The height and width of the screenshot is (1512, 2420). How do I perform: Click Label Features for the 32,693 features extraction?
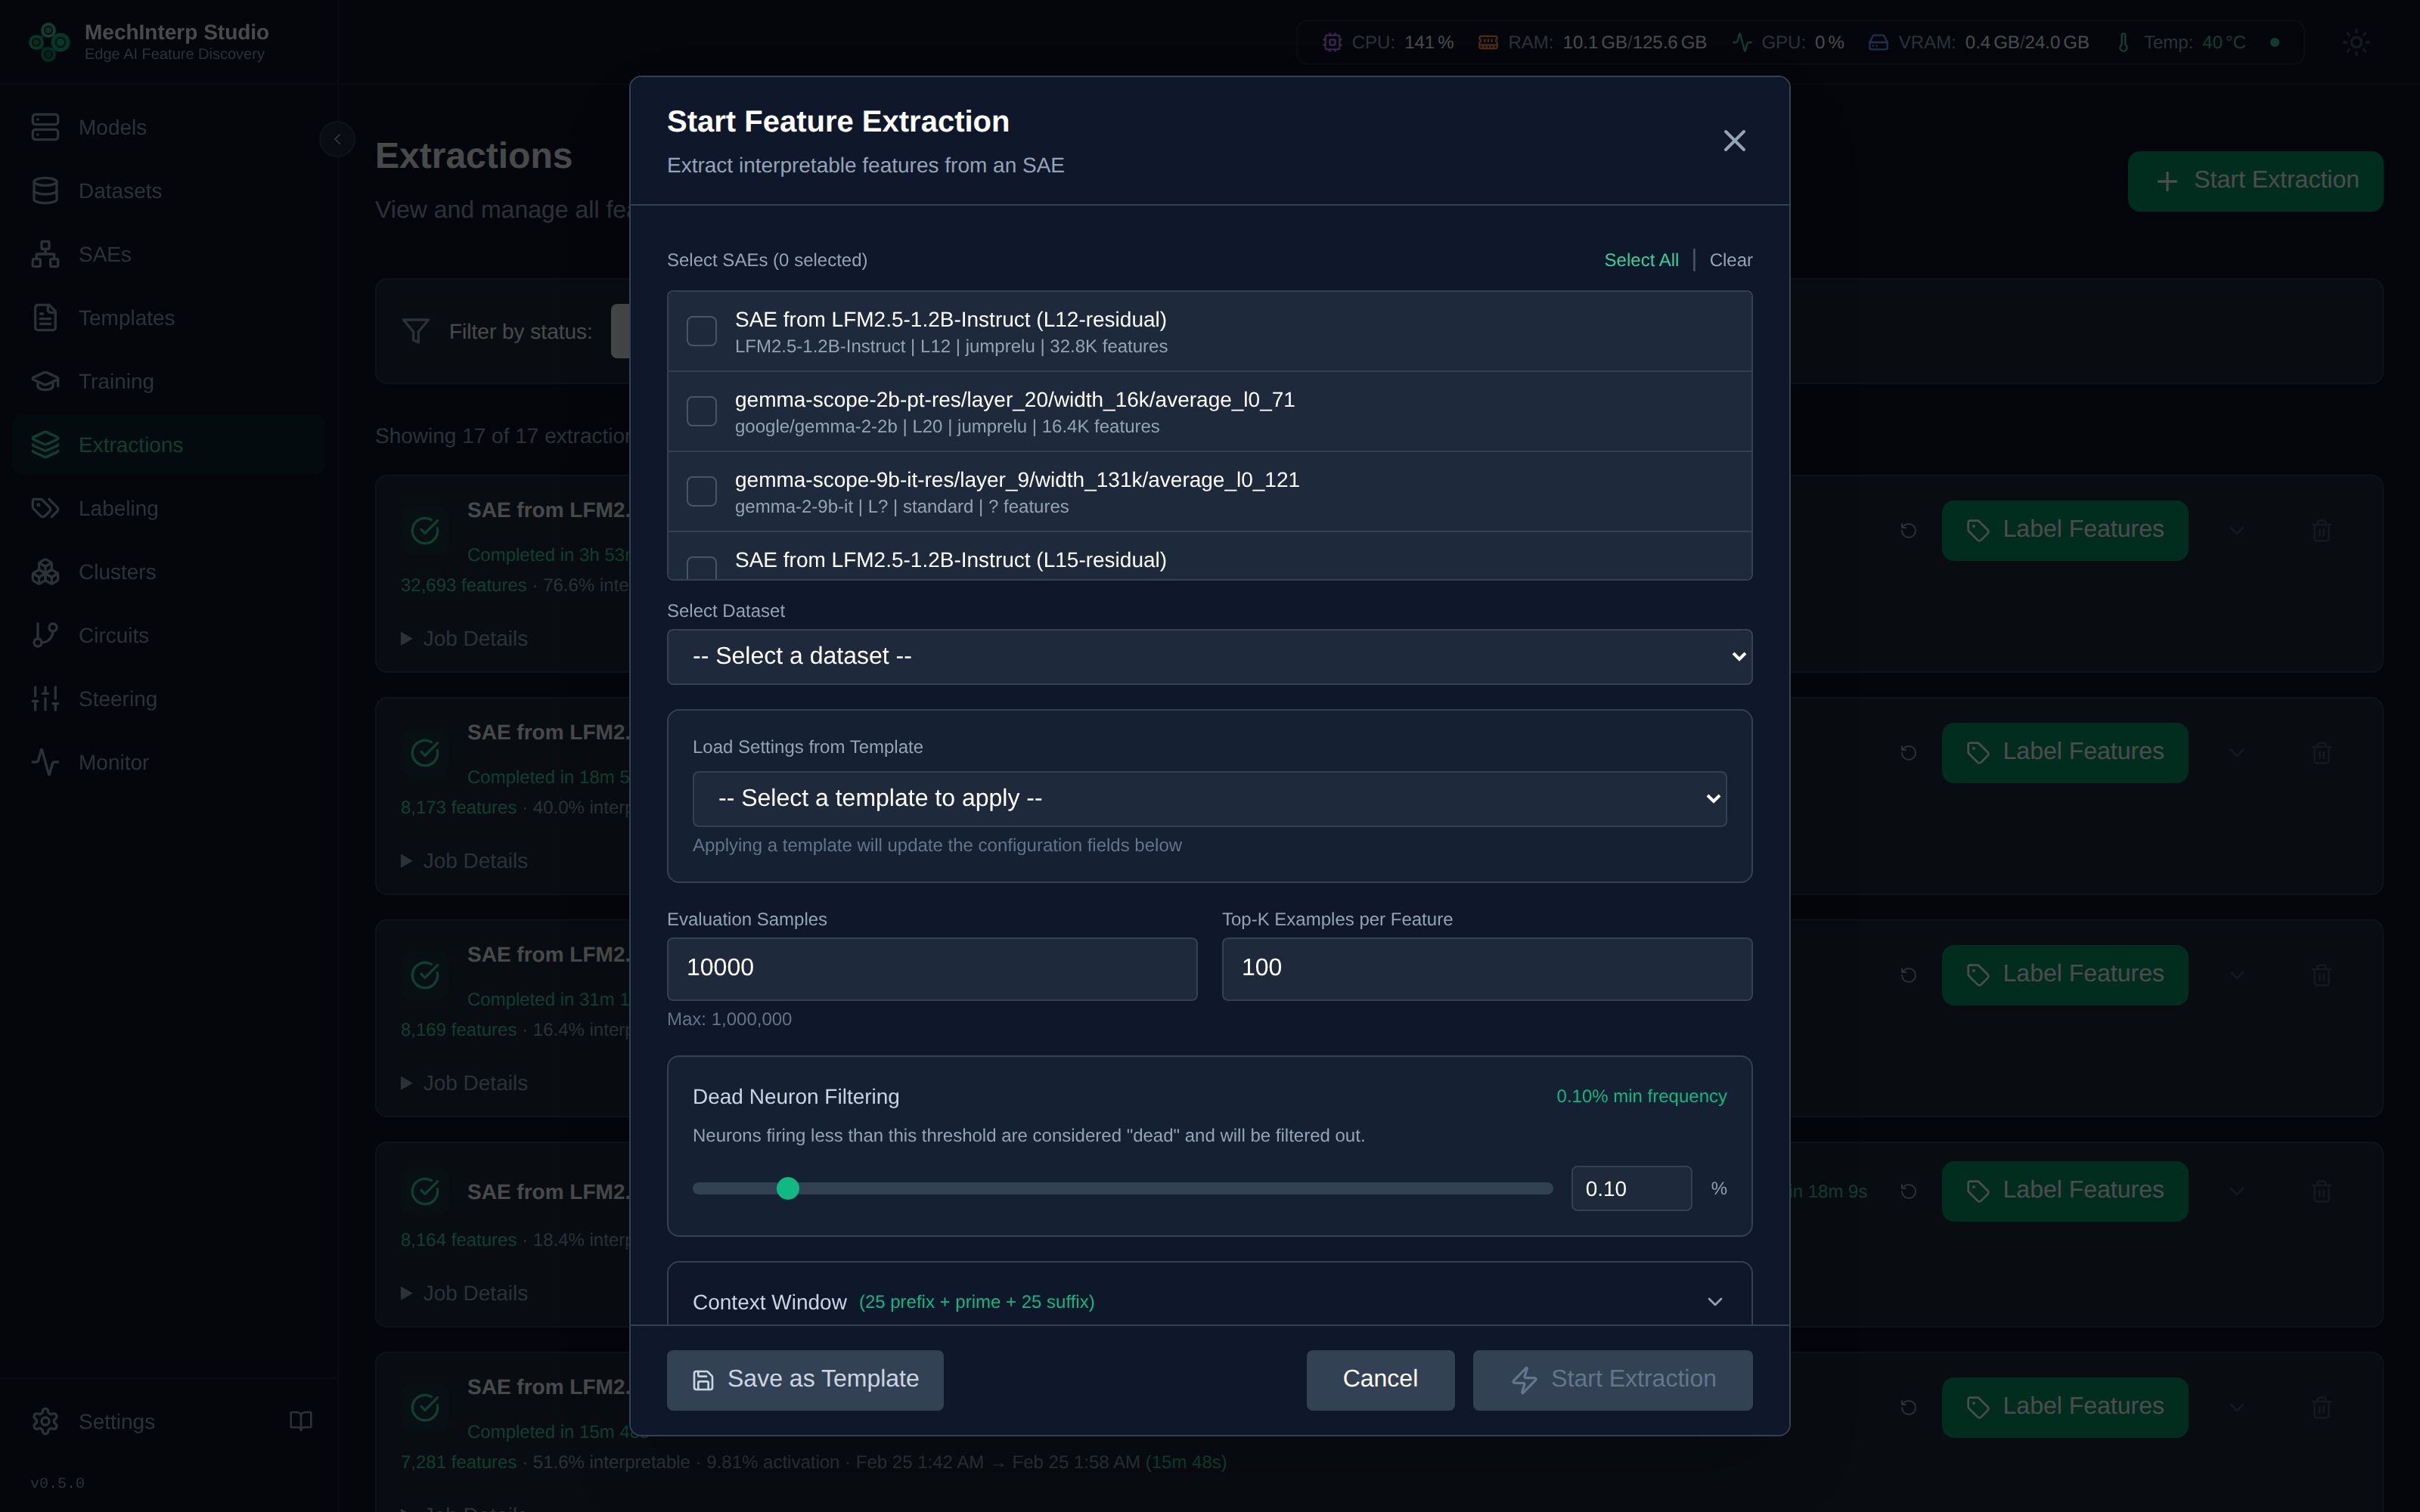(x=2064, y=530)
